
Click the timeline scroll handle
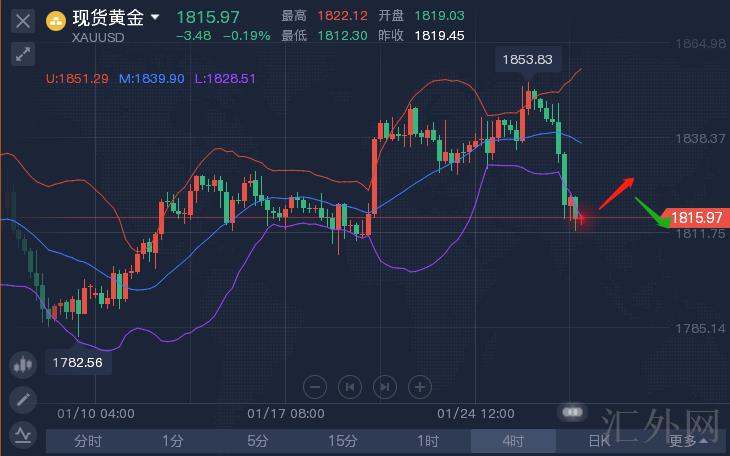coord(572,411)
